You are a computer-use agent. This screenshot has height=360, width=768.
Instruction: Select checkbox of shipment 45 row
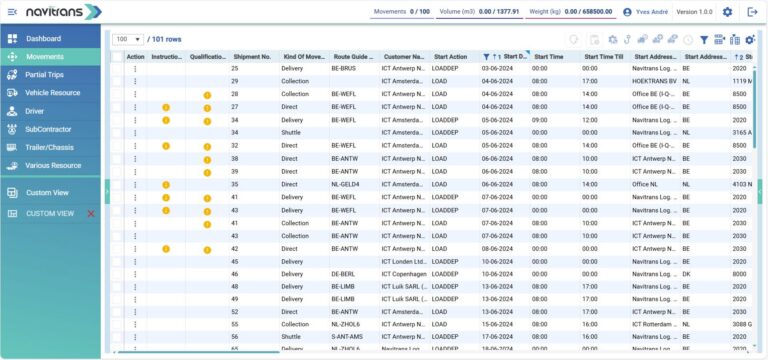(117, 262)
